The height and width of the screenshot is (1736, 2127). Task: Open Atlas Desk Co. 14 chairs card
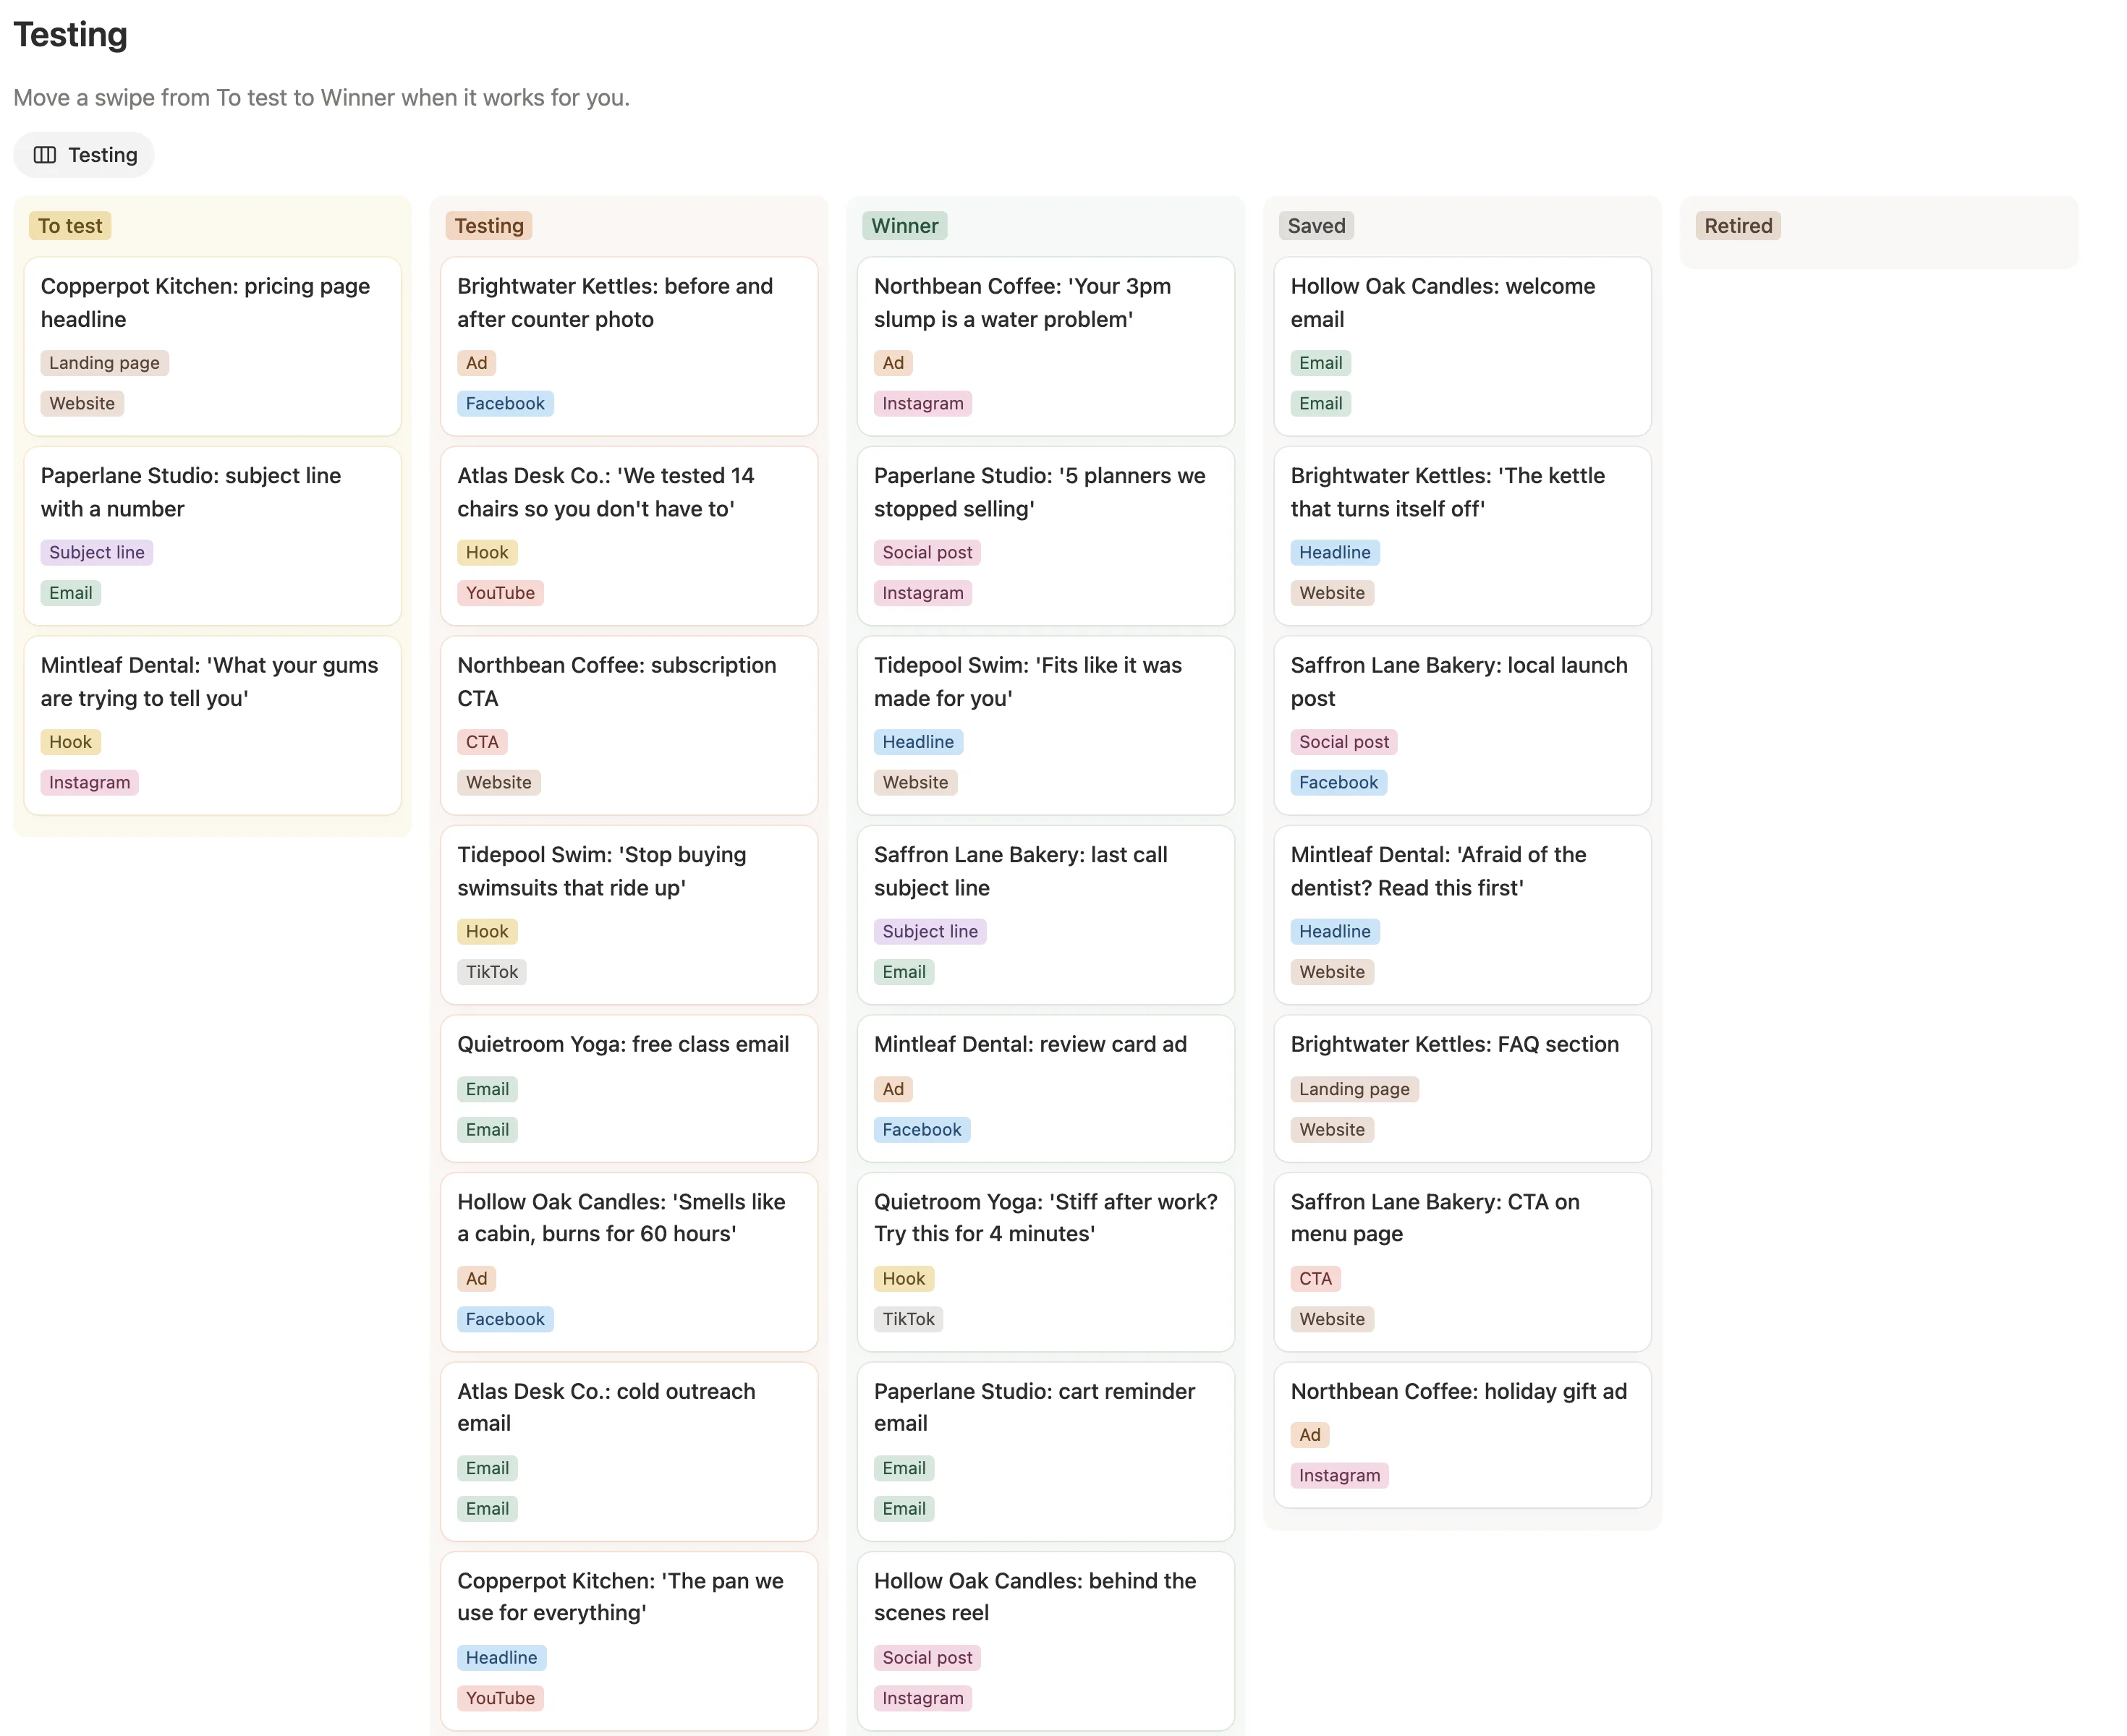[x=629, y=536]
